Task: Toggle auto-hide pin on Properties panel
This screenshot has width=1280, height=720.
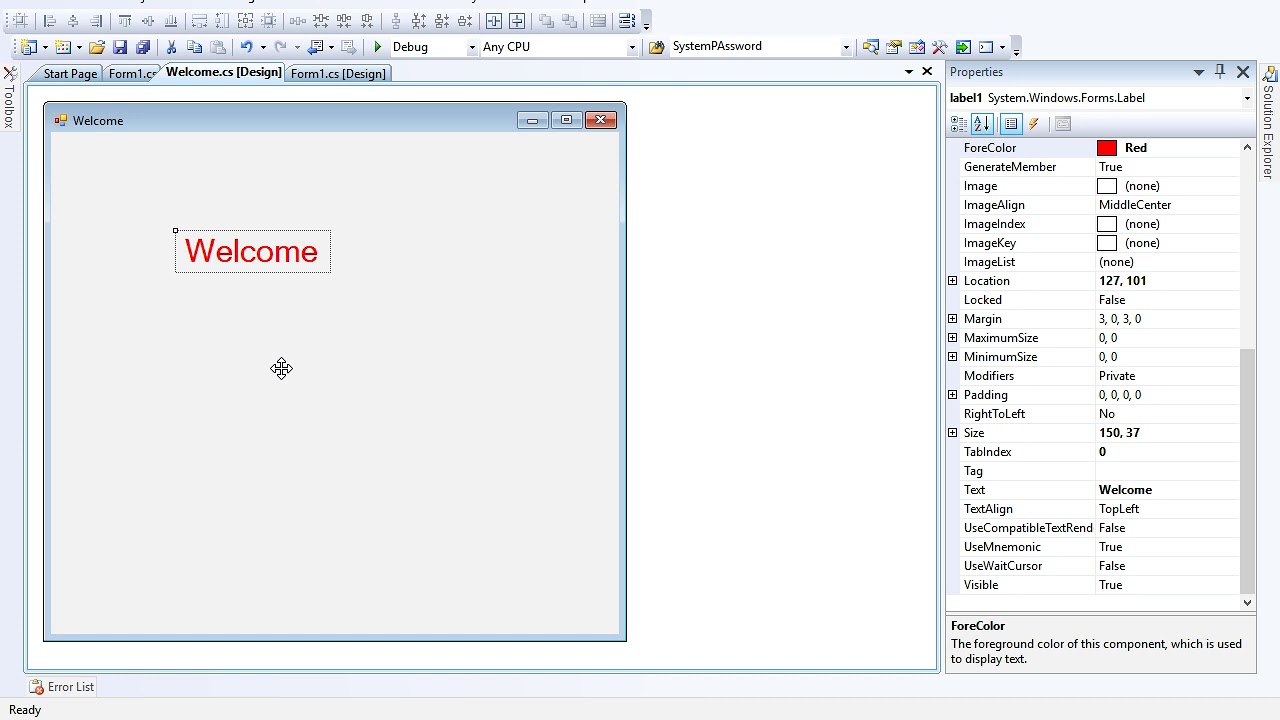Action: coord(1220,71)
